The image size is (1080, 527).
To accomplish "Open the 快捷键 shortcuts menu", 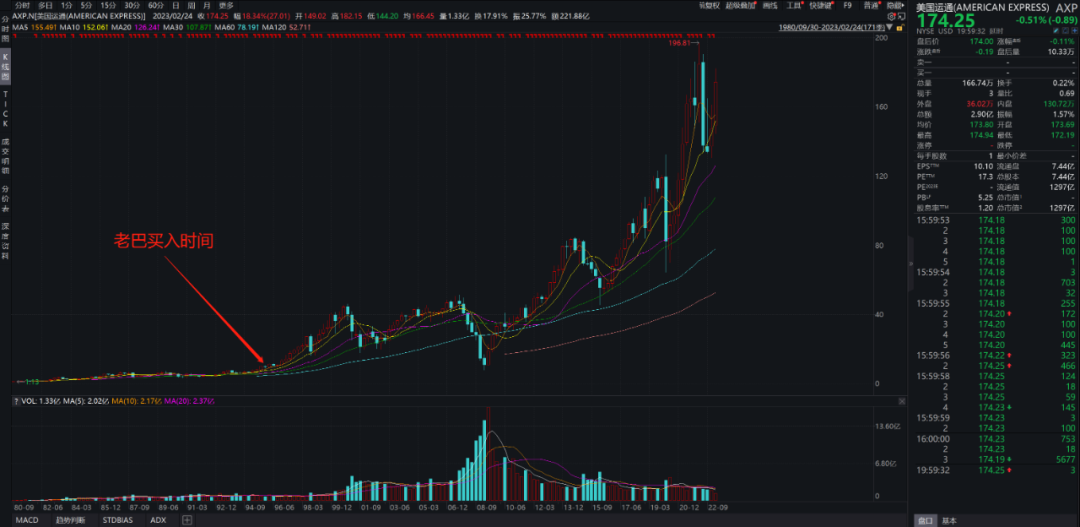I will pos(820,6).
